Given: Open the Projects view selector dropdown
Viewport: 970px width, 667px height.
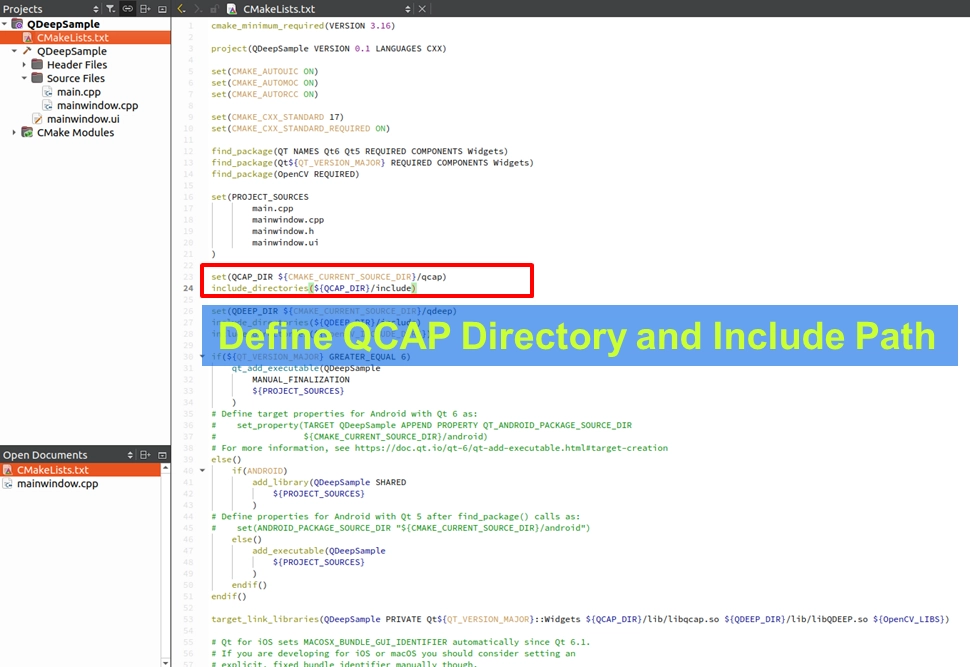Looking at the screenshot, I should point(96,9).
